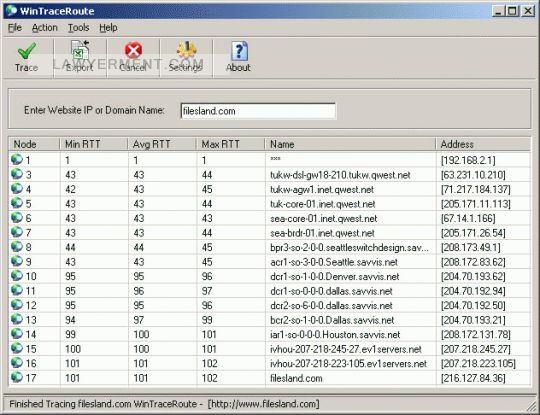Screen dimensions: 540x415
Task: Sort by the Name column header
Action: point(350,144)
